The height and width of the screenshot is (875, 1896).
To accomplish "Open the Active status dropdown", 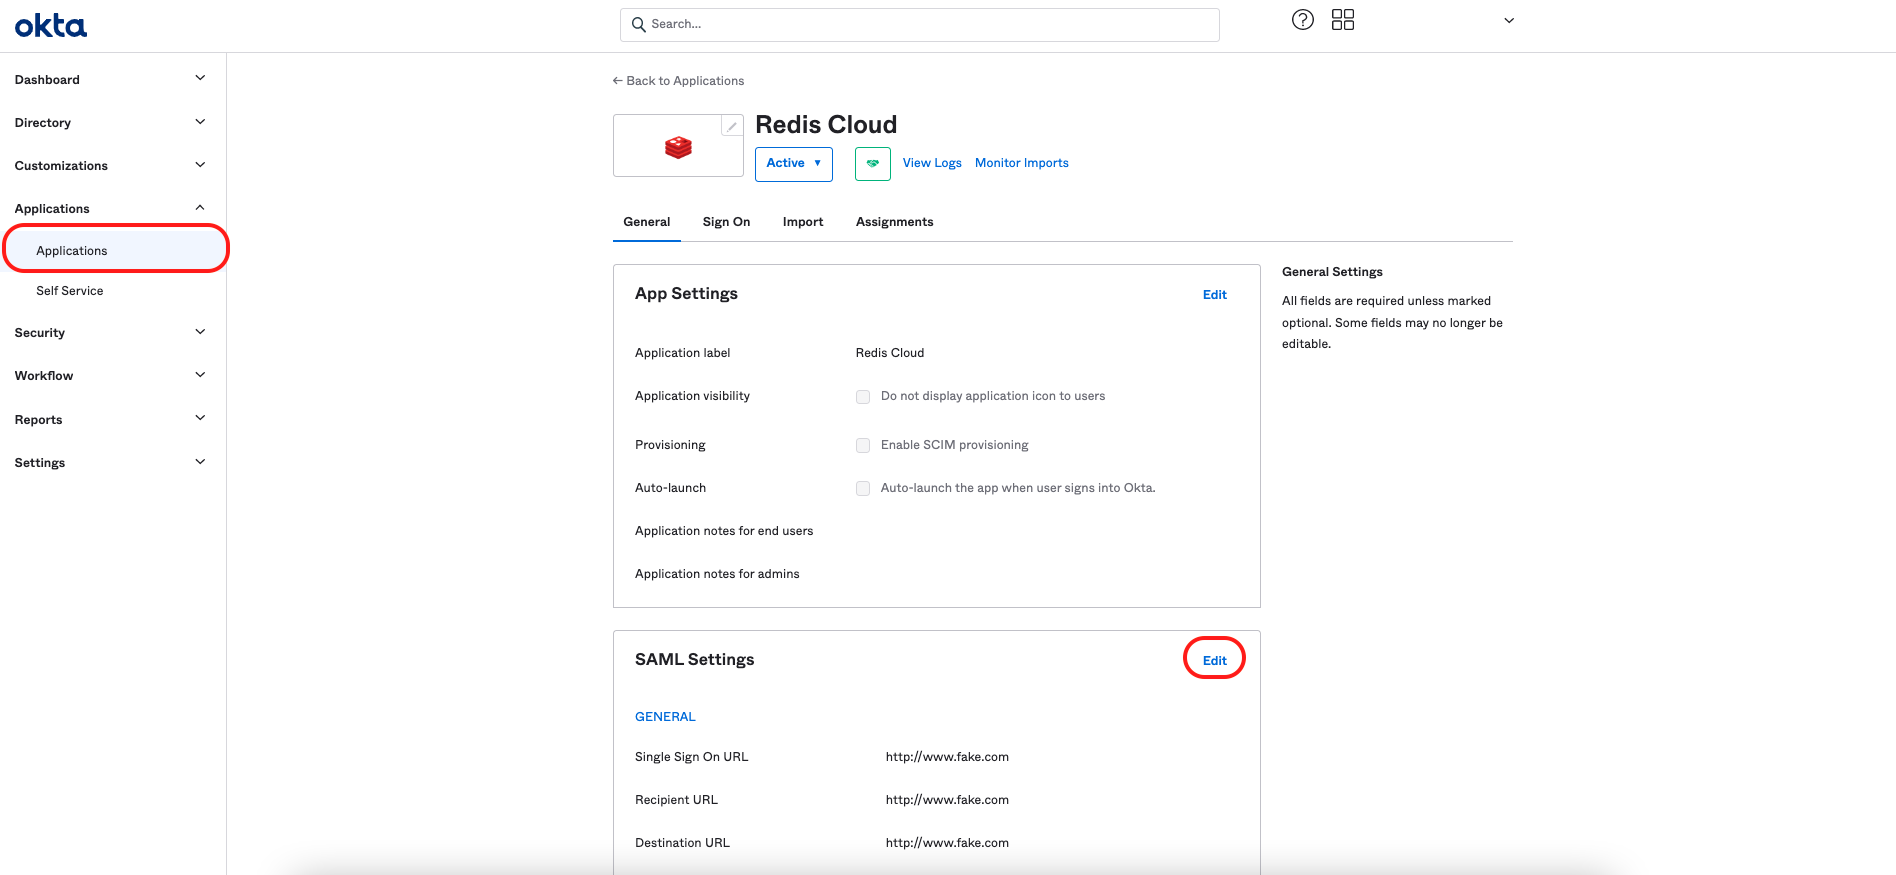I will coord(793,163).
